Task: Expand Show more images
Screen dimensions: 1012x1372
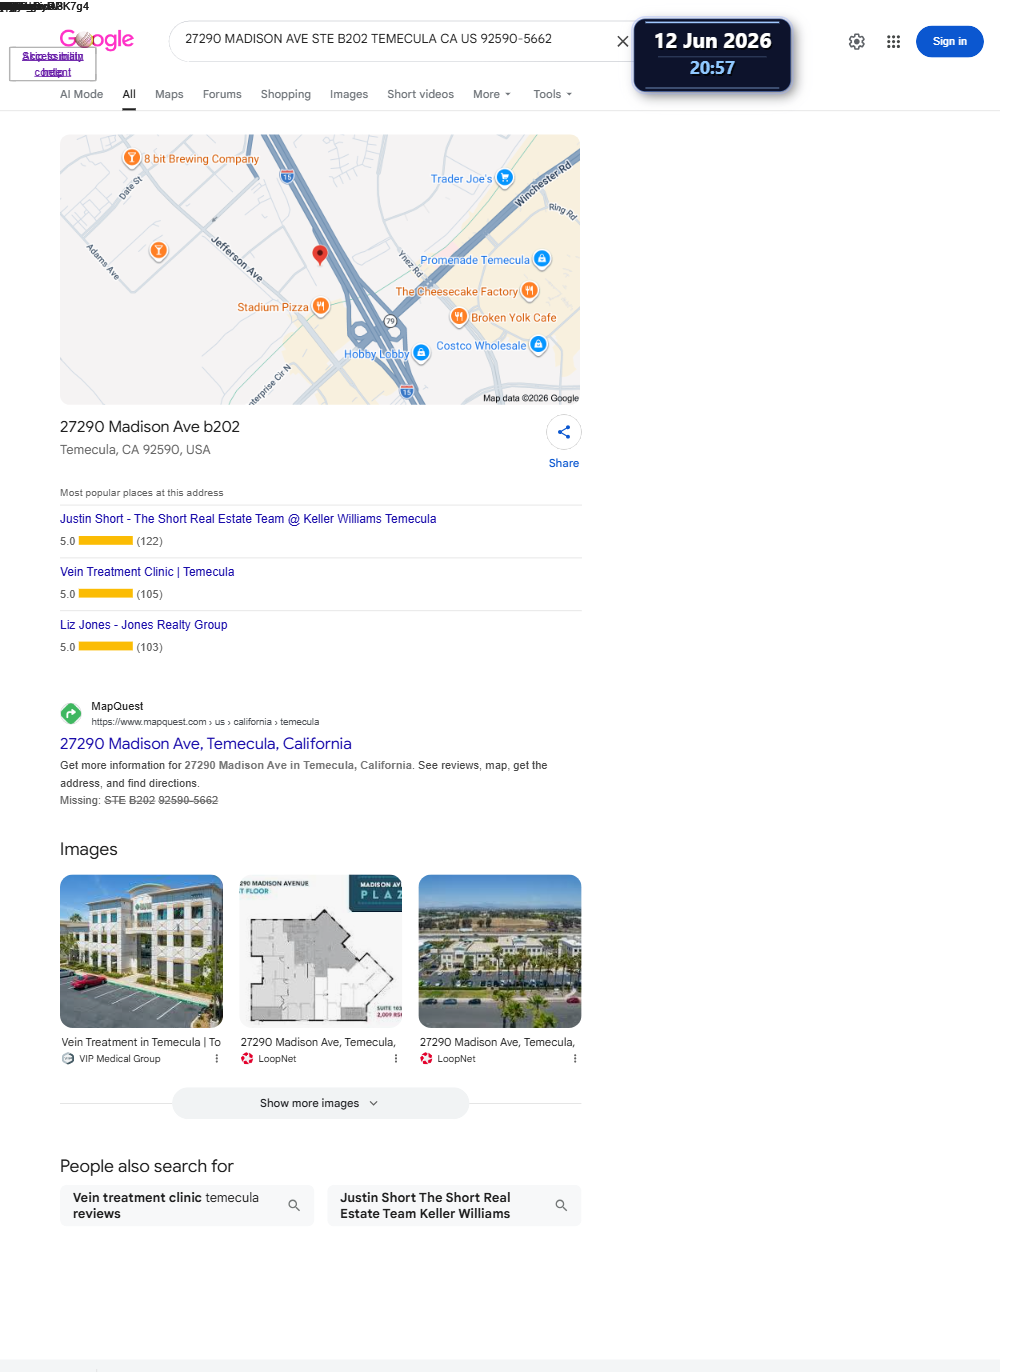Action: [320, 1103]
